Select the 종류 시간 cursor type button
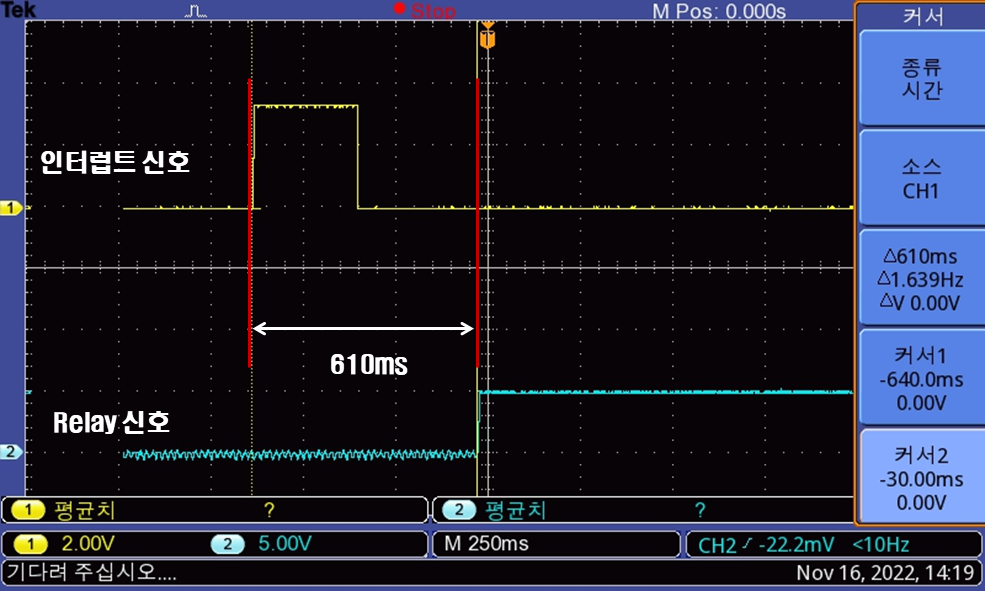985x591 pixels. point(921,79)
